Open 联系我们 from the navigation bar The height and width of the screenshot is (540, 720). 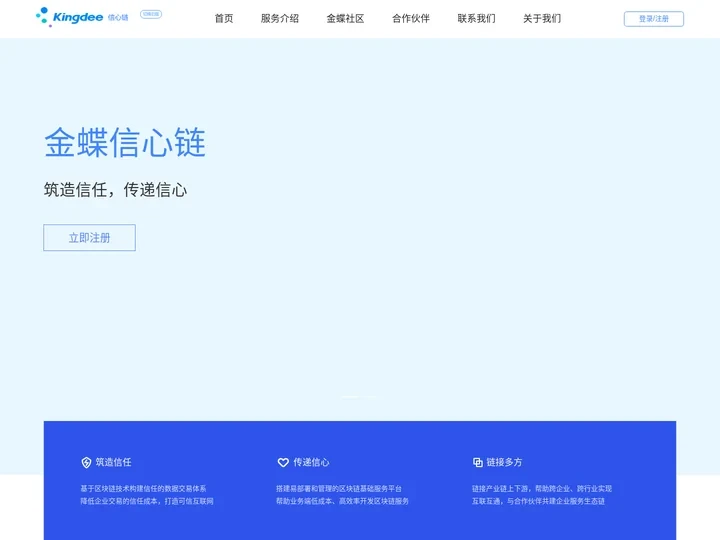click(477, 18)
